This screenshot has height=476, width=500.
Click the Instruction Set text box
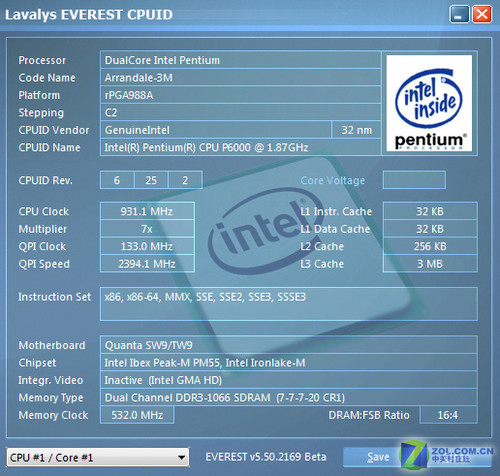pos(289,304)
